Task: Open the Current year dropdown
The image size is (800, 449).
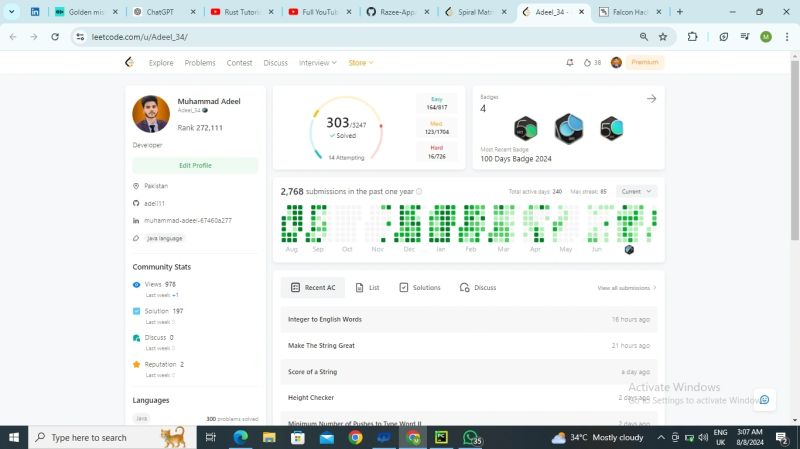Action: tap(636, 191)
